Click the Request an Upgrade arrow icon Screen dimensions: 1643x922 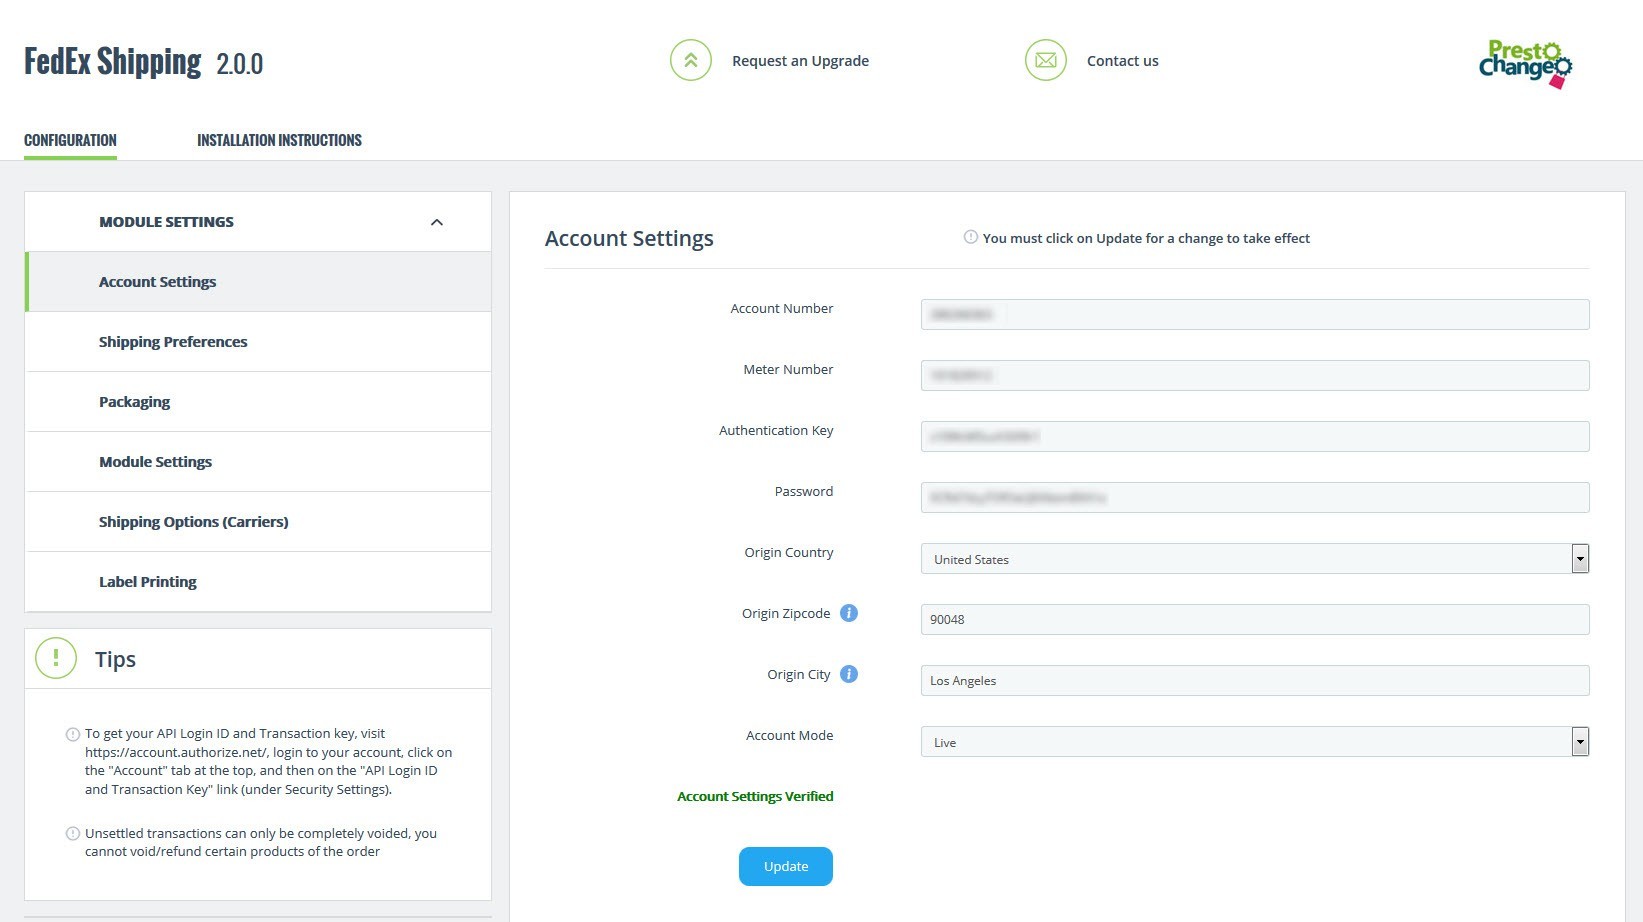click(x=691, y=60)
